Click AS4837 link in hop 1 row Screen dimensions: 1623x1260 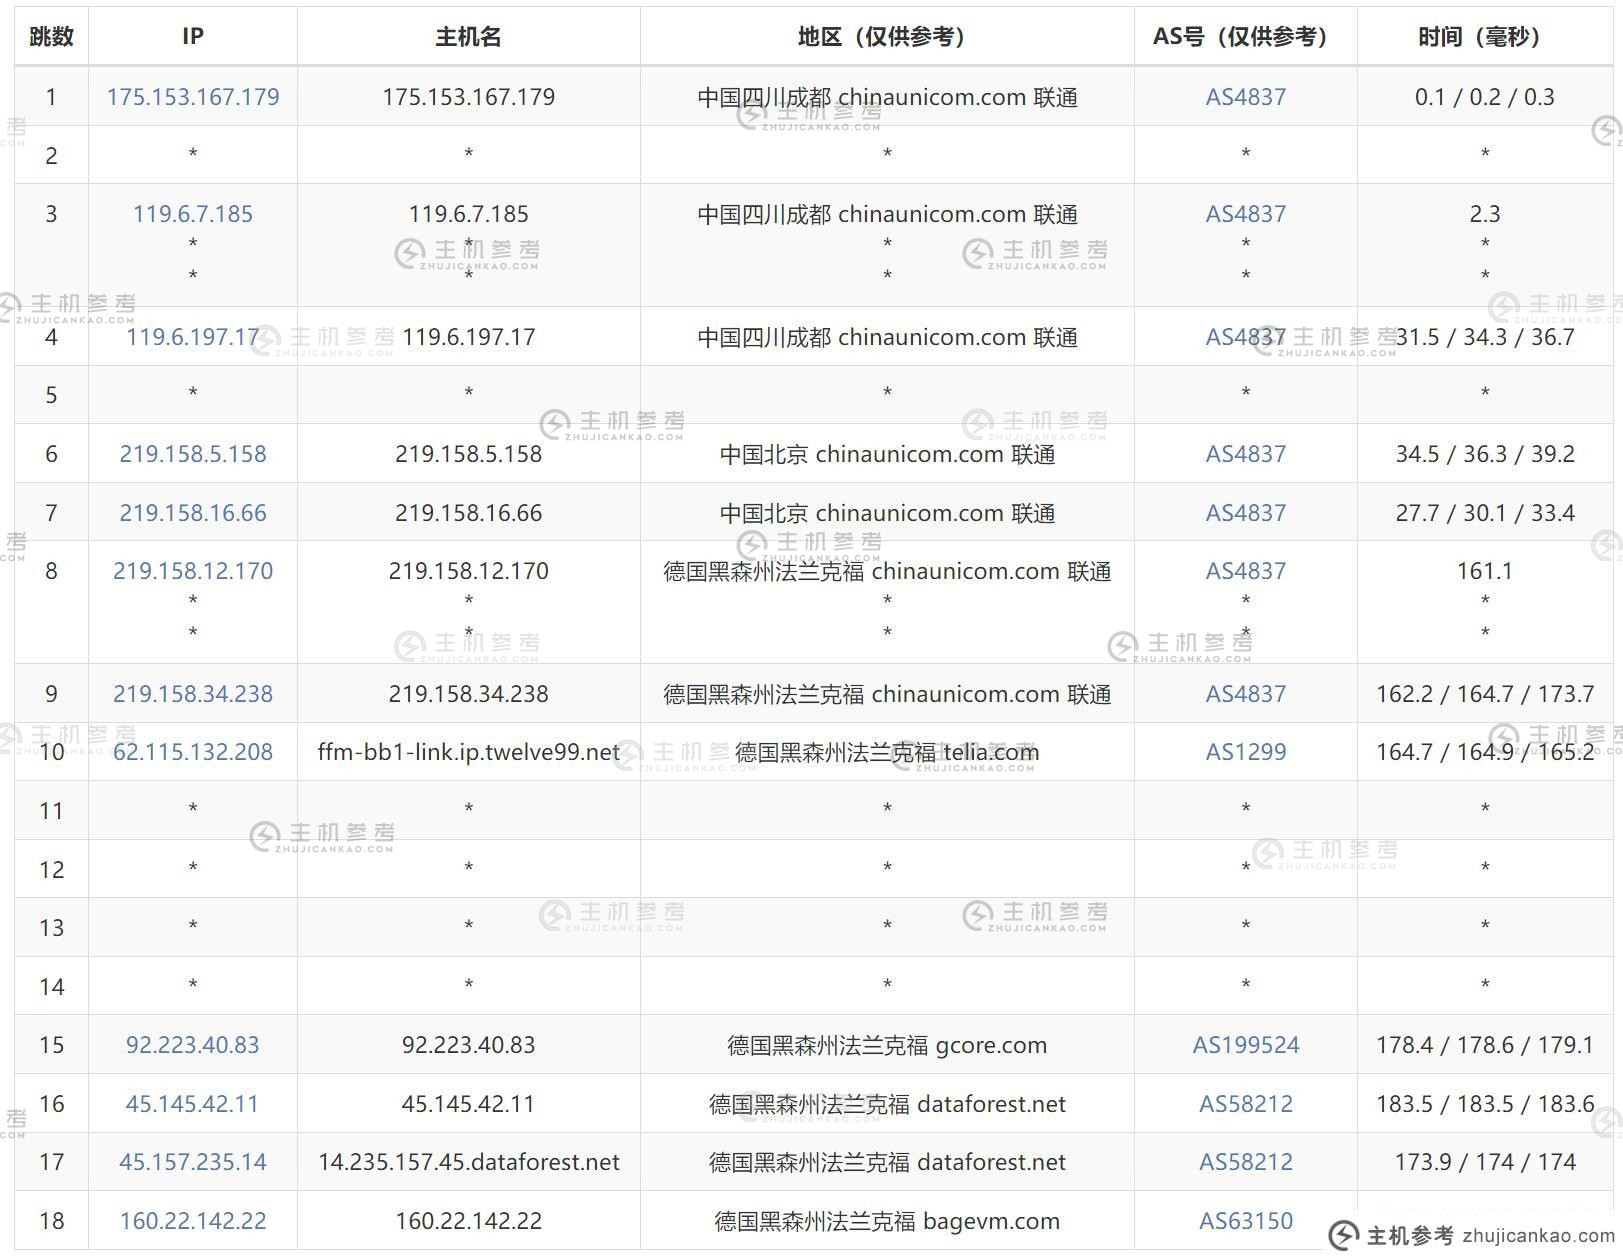(1246, 97)
